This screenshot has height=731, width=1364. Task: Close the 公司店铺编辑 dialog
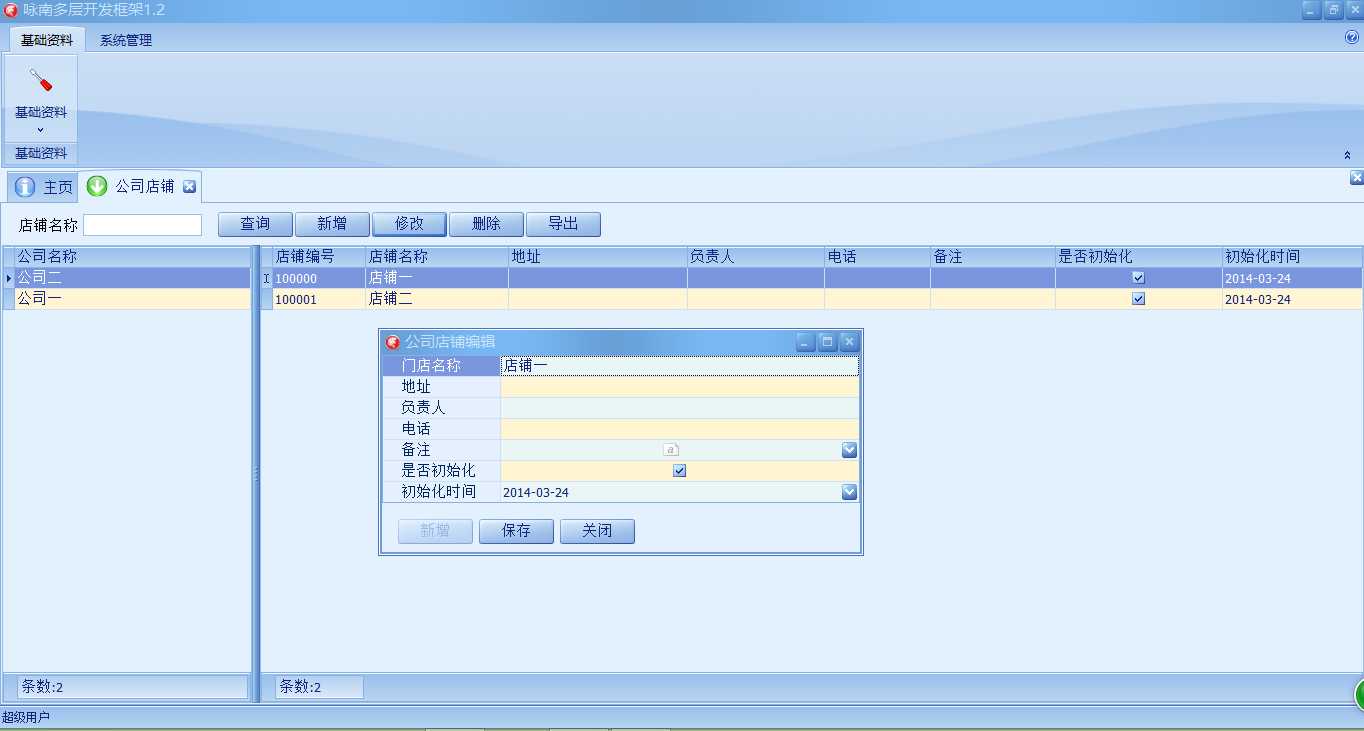coord(849,342)
